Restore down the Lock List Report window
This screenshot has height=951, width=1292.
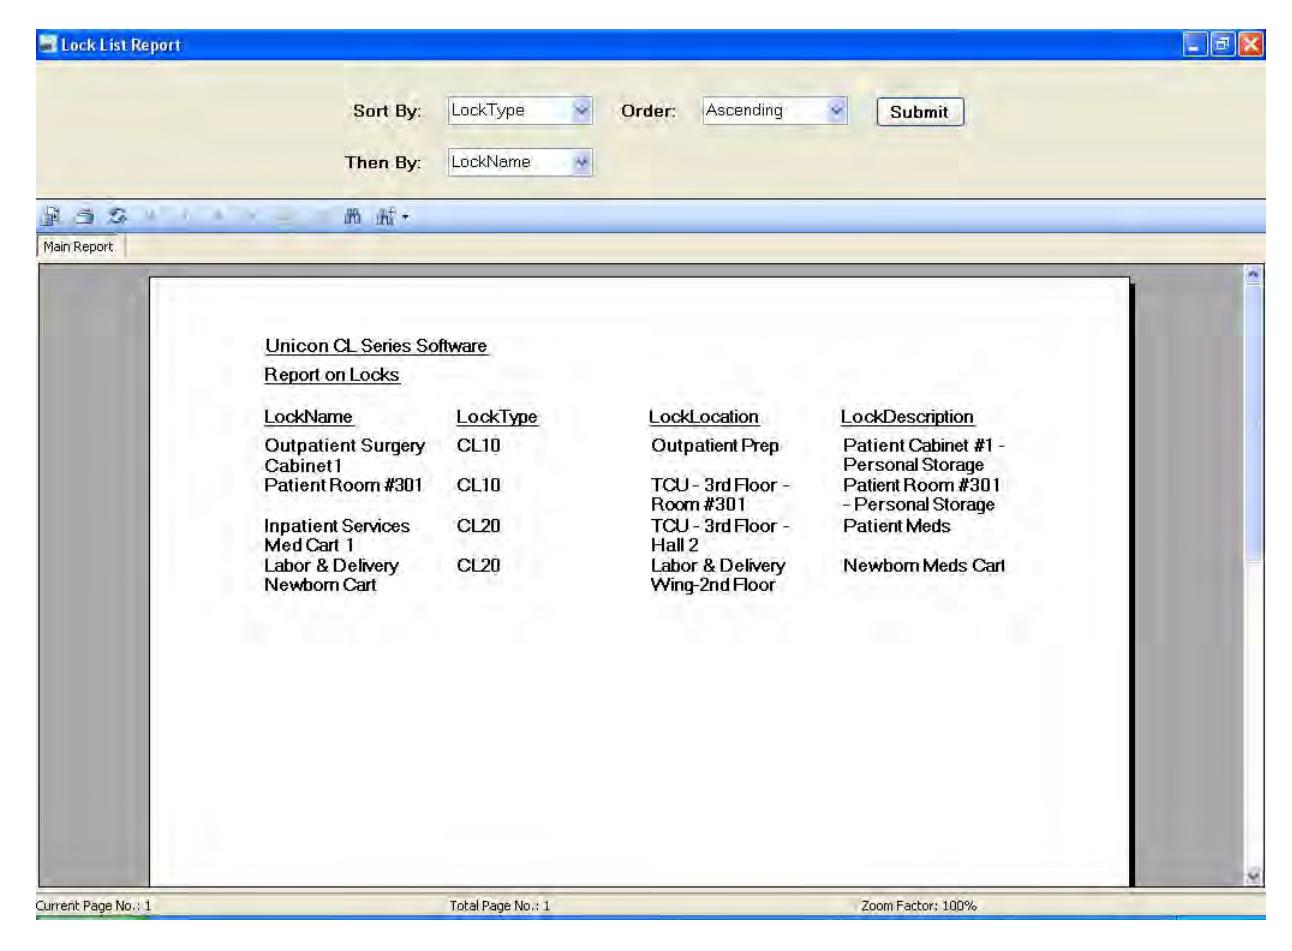pyautogui.click(x=1224, y=45)
